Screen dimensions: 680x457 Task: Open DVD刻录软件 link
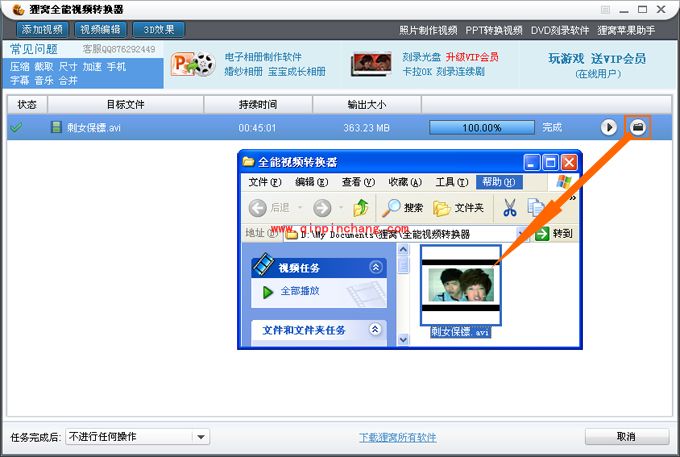pyautogui.click(x=560, y=30)
